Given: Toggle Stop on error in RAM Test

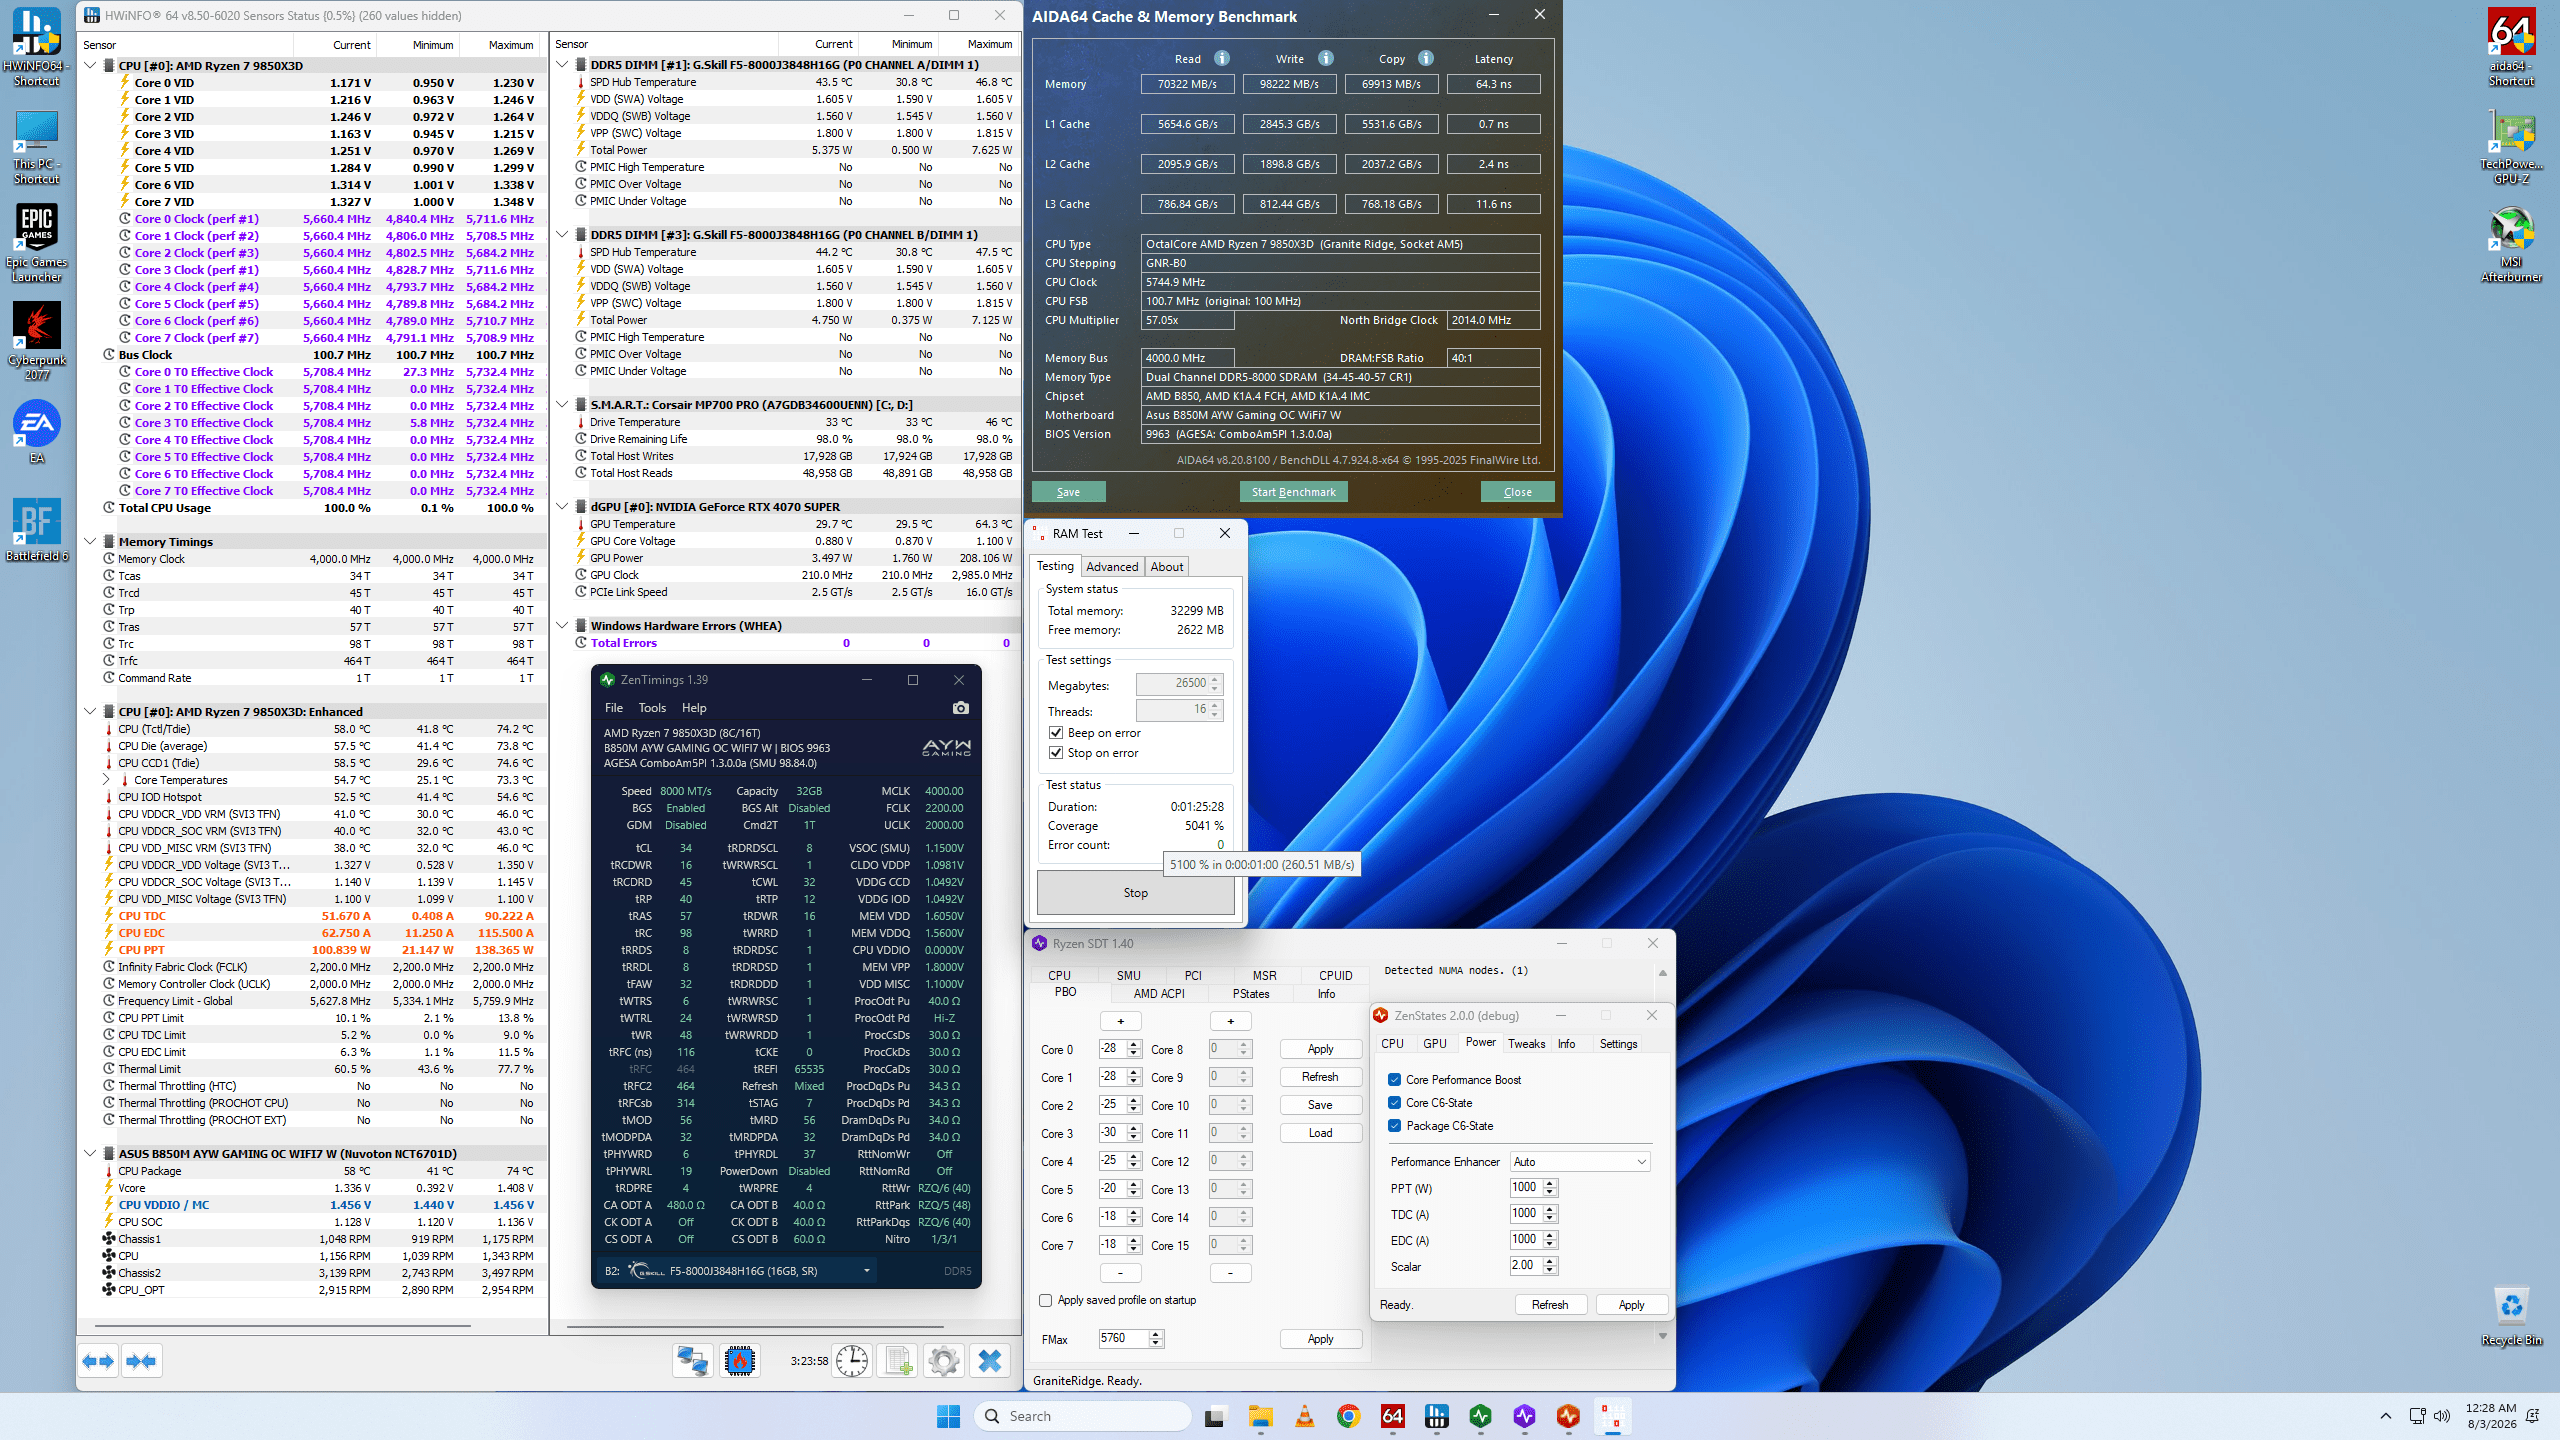Looking at the screenshot, I should pos(1056,753).
